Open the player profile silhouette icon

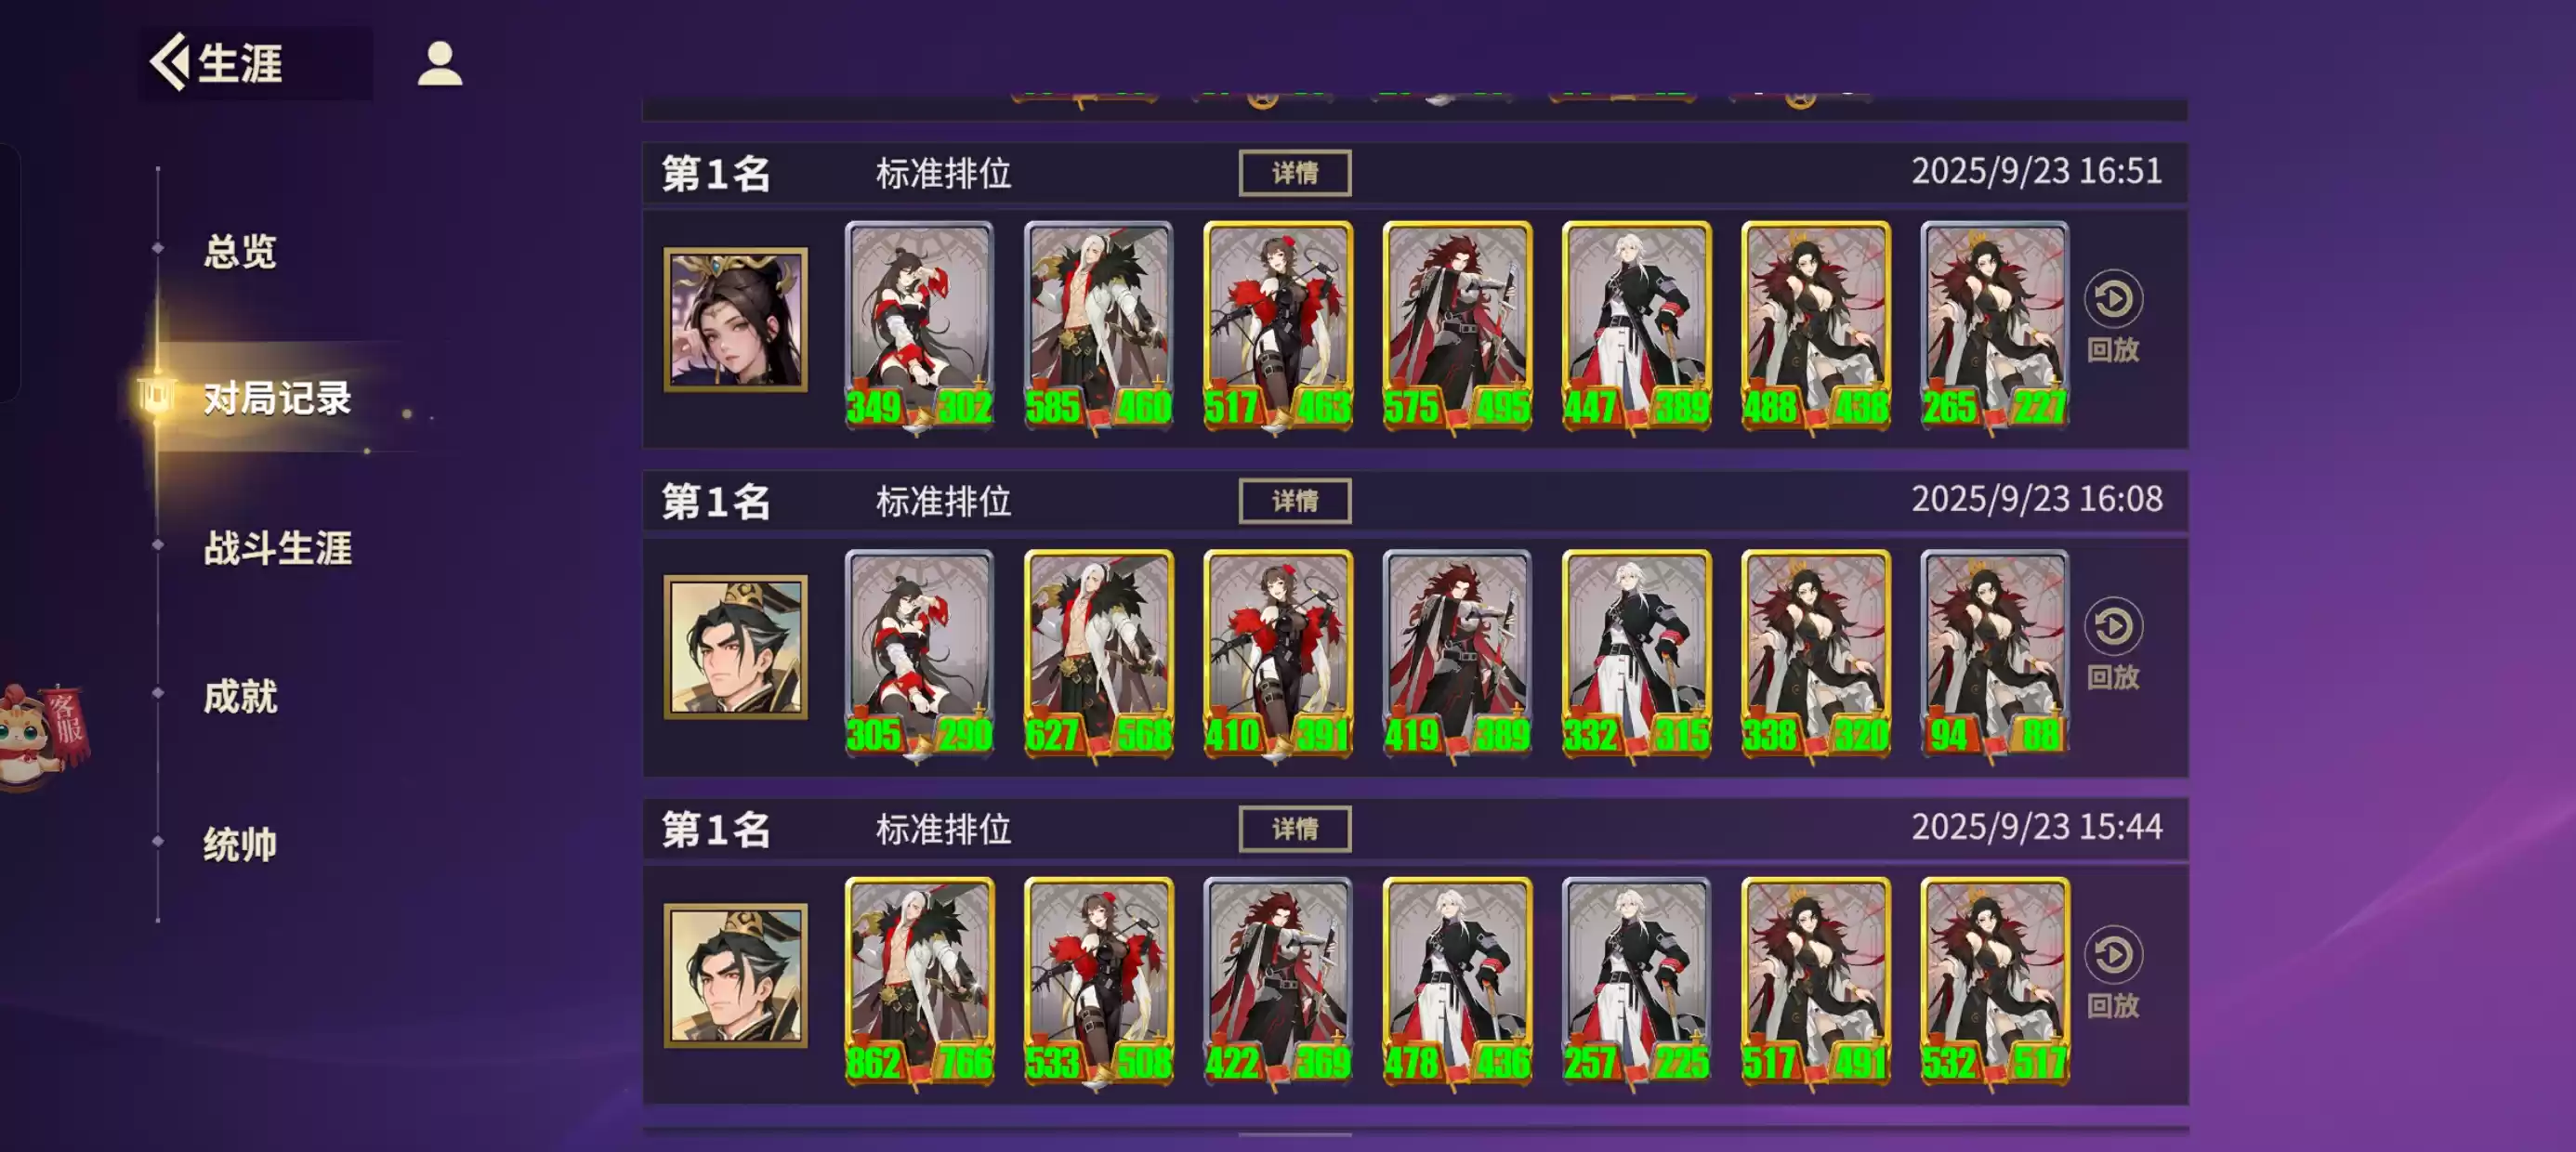click(x=439, y=64)
